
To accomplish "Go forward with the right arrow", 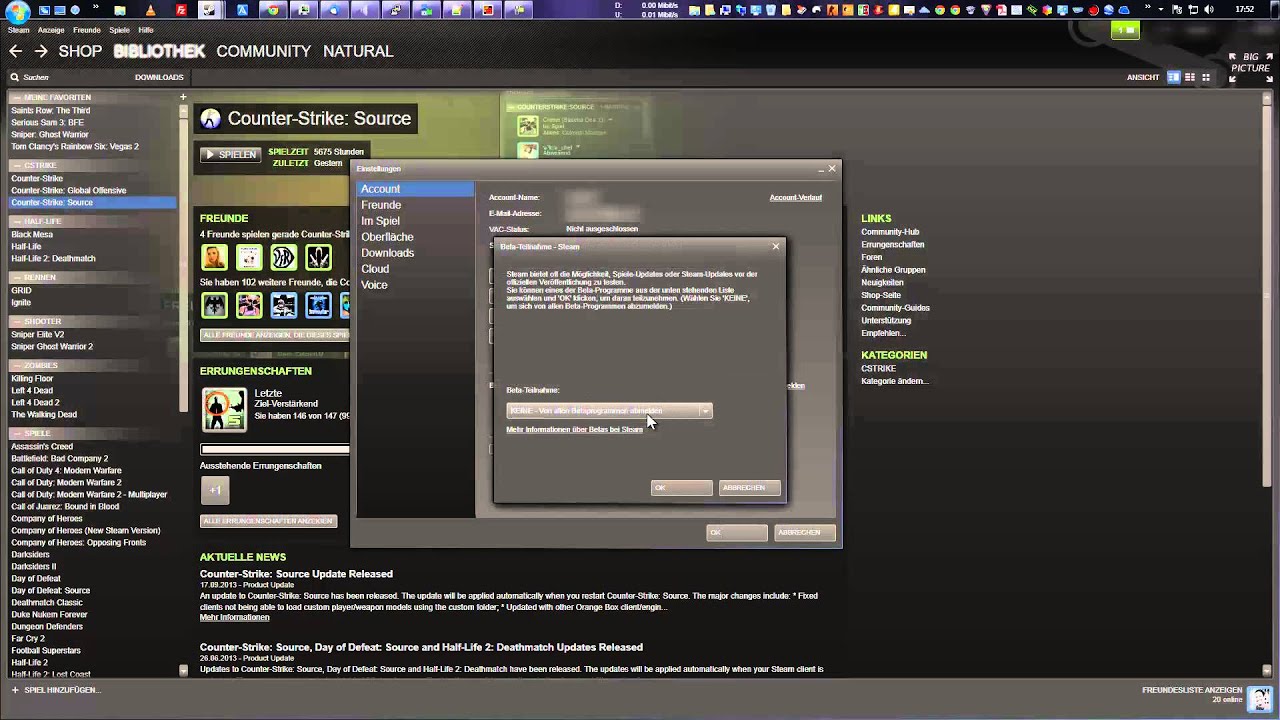I will (41, 51).
